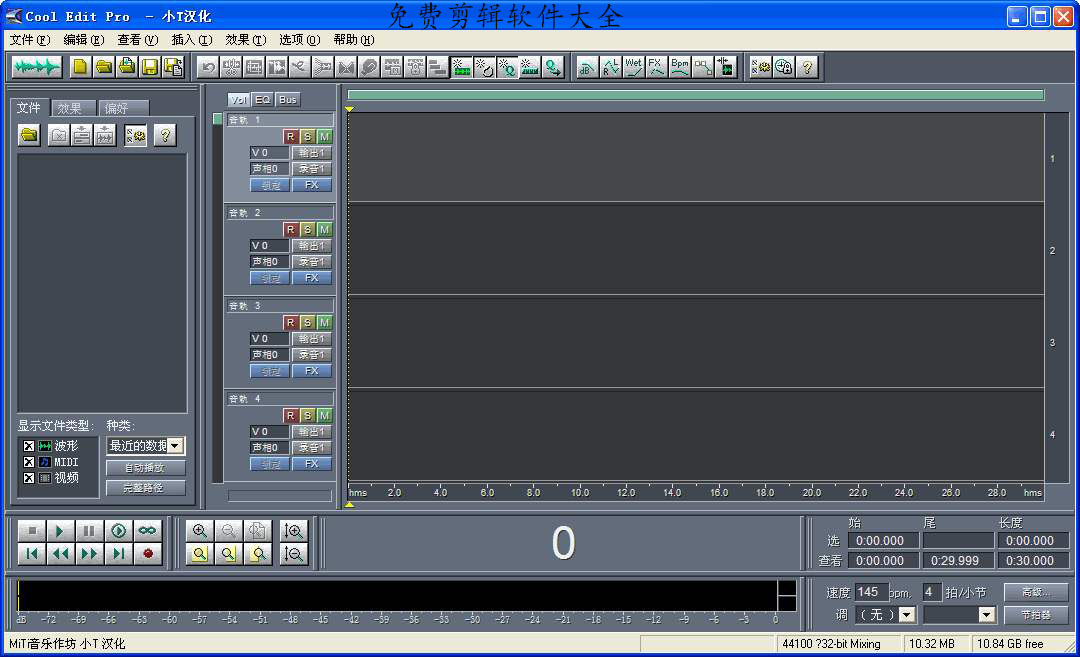
Task: Toggle the FX parameter envelope icon
Action: [656, 67]
